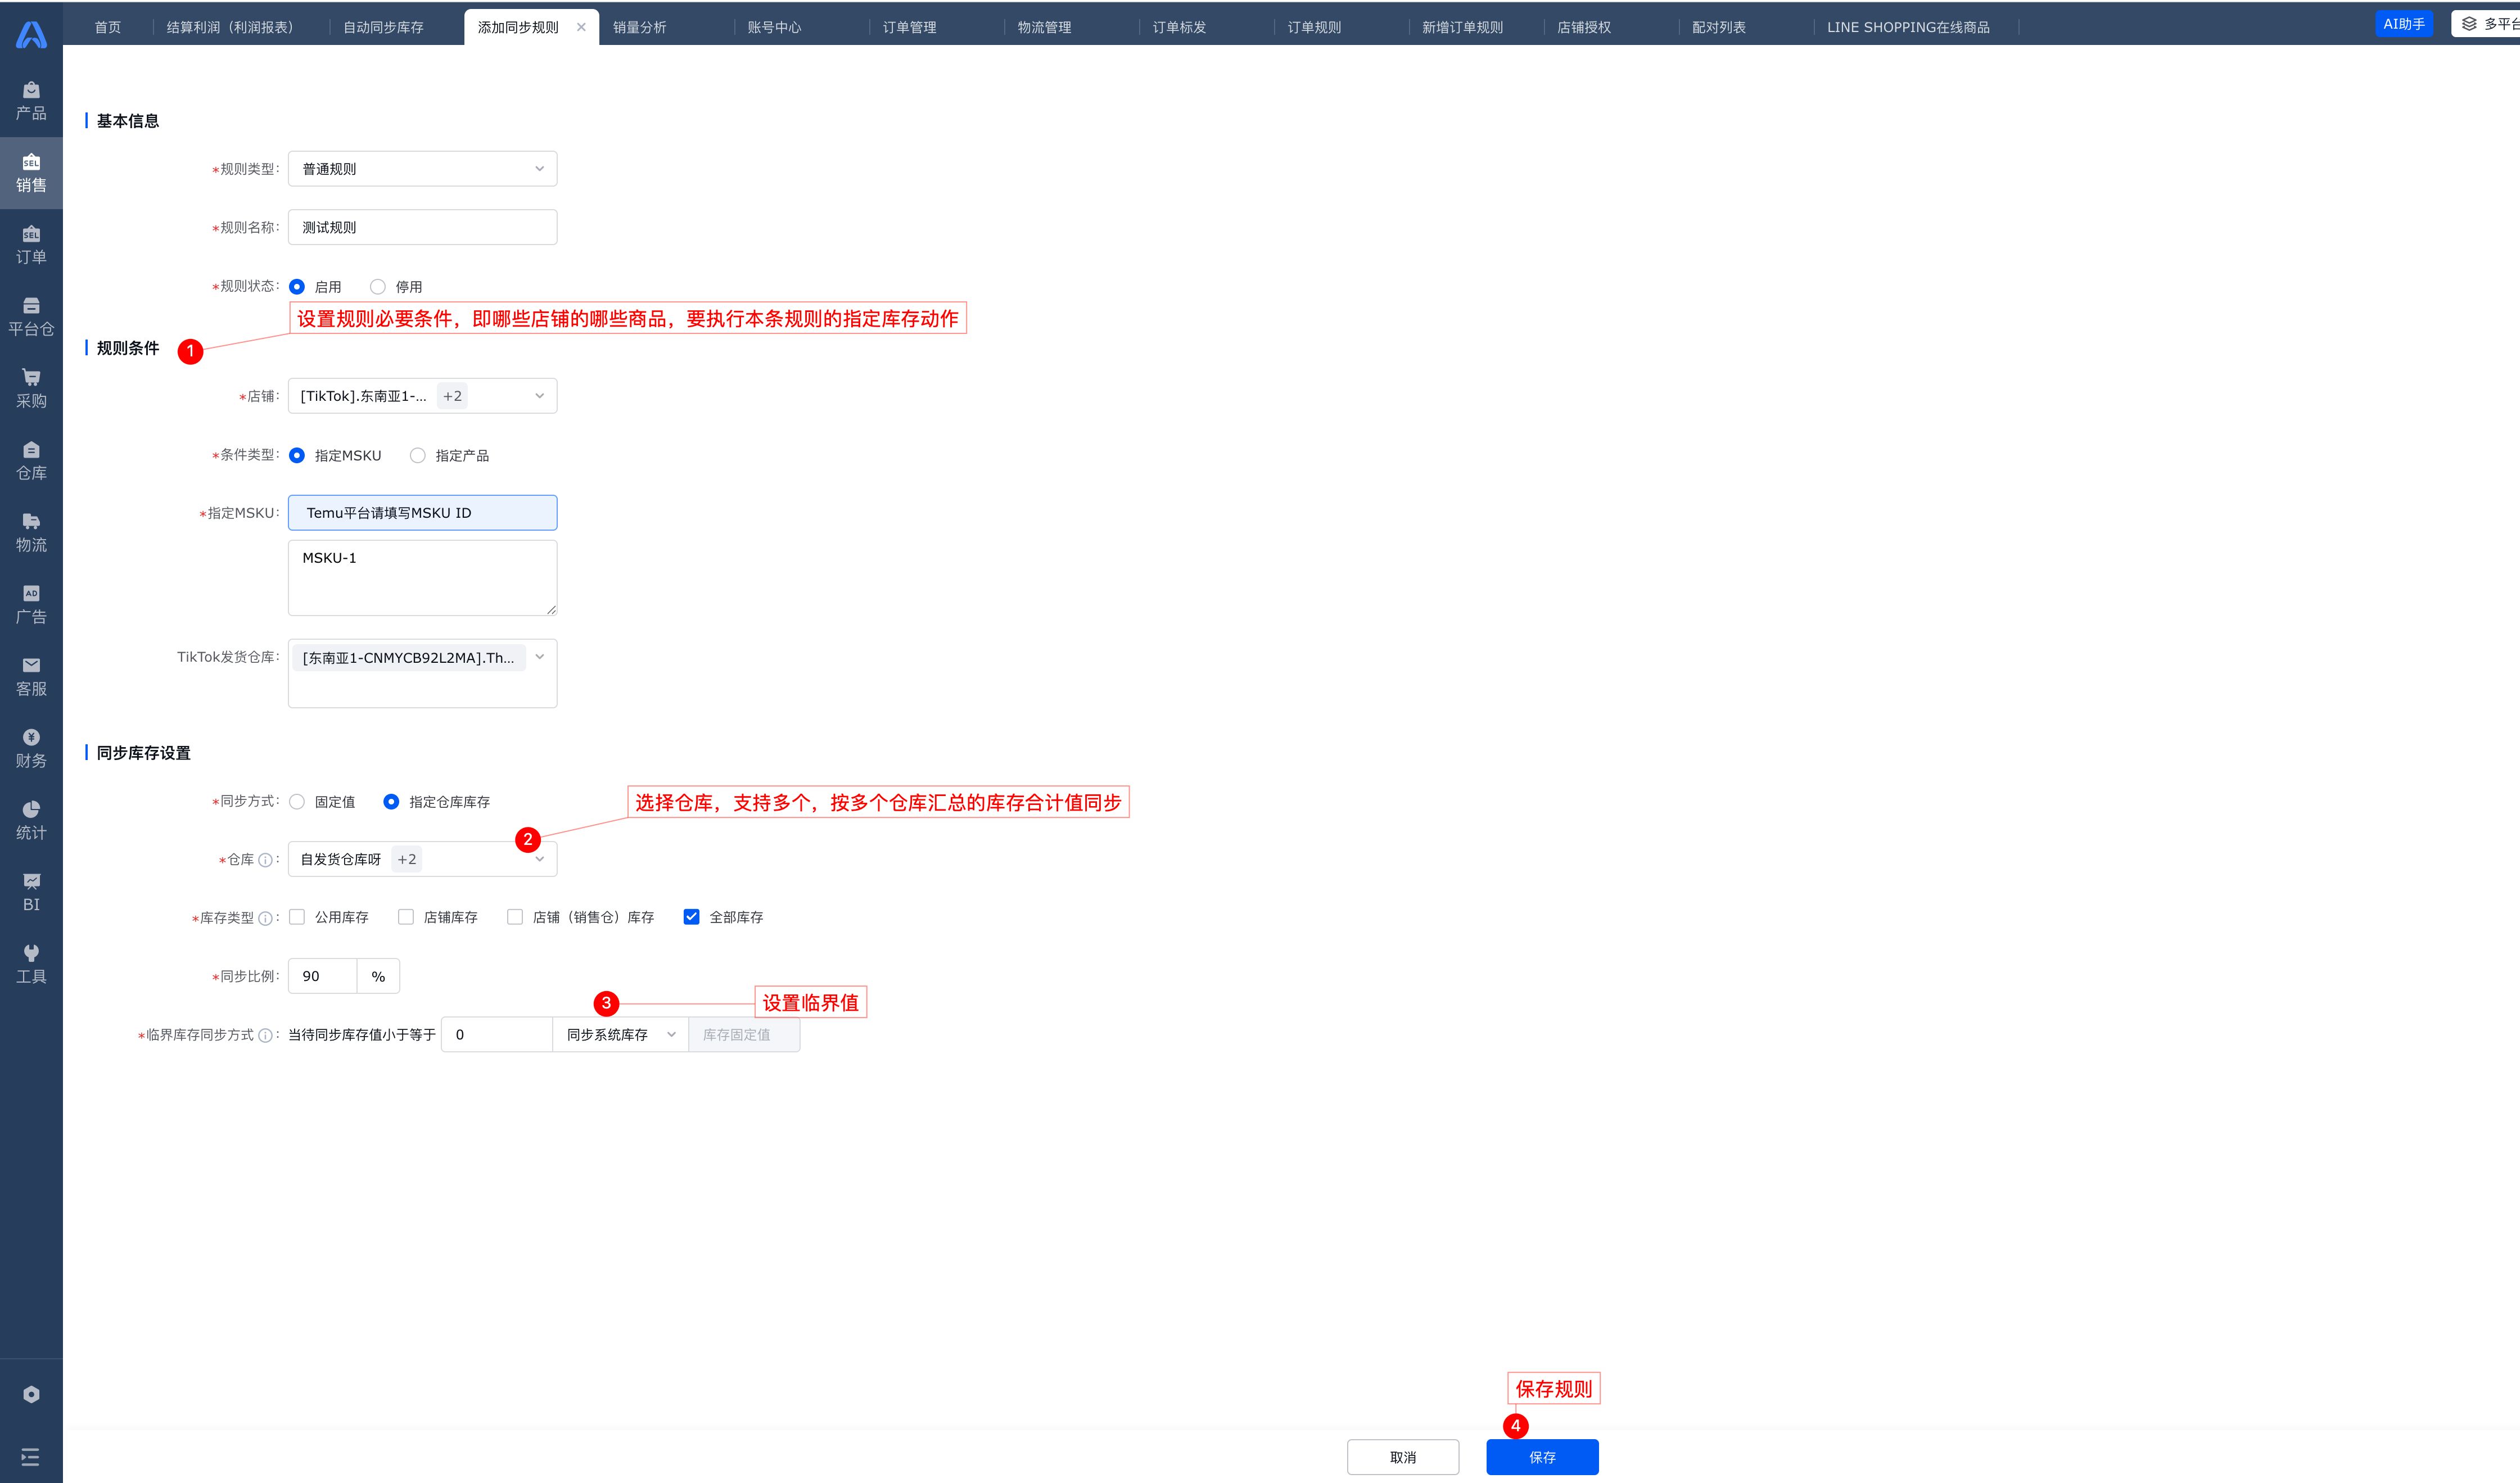
Task: Open the 财务 sidebar module
Action: point(31,749)
